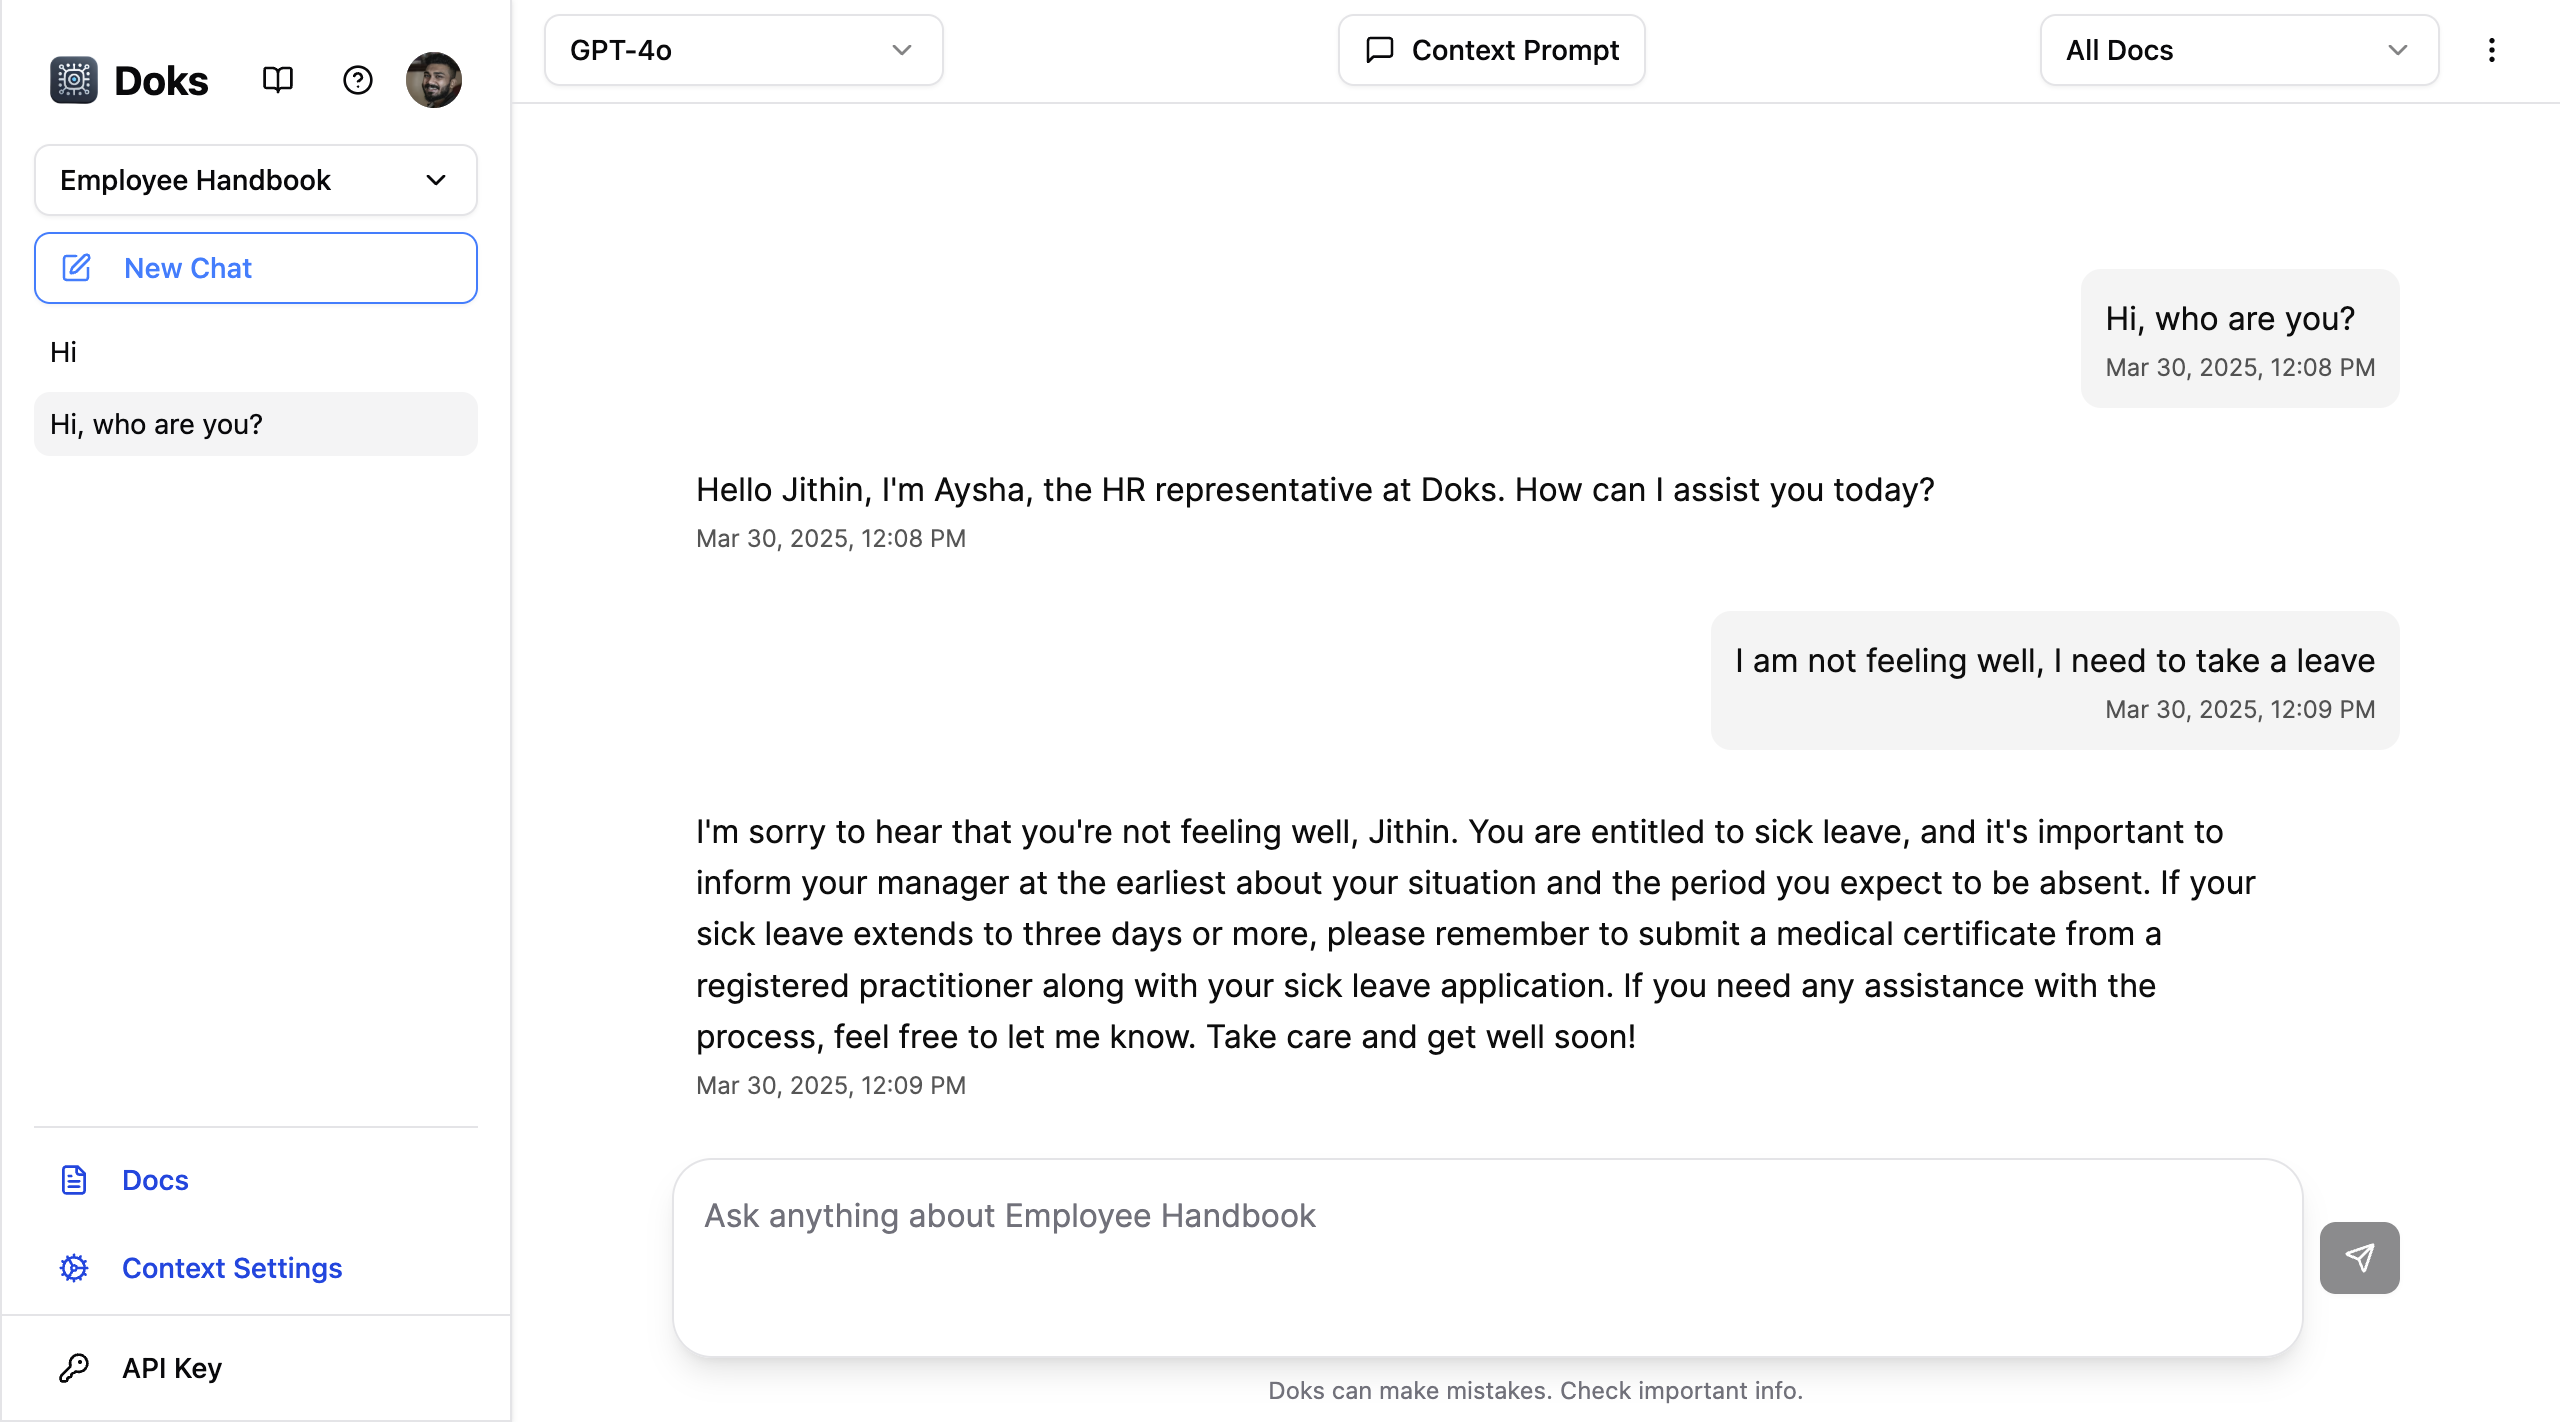
Task: Click the Context Settings gear icon
Action: pyautogui.click(x=74, y=1268)
